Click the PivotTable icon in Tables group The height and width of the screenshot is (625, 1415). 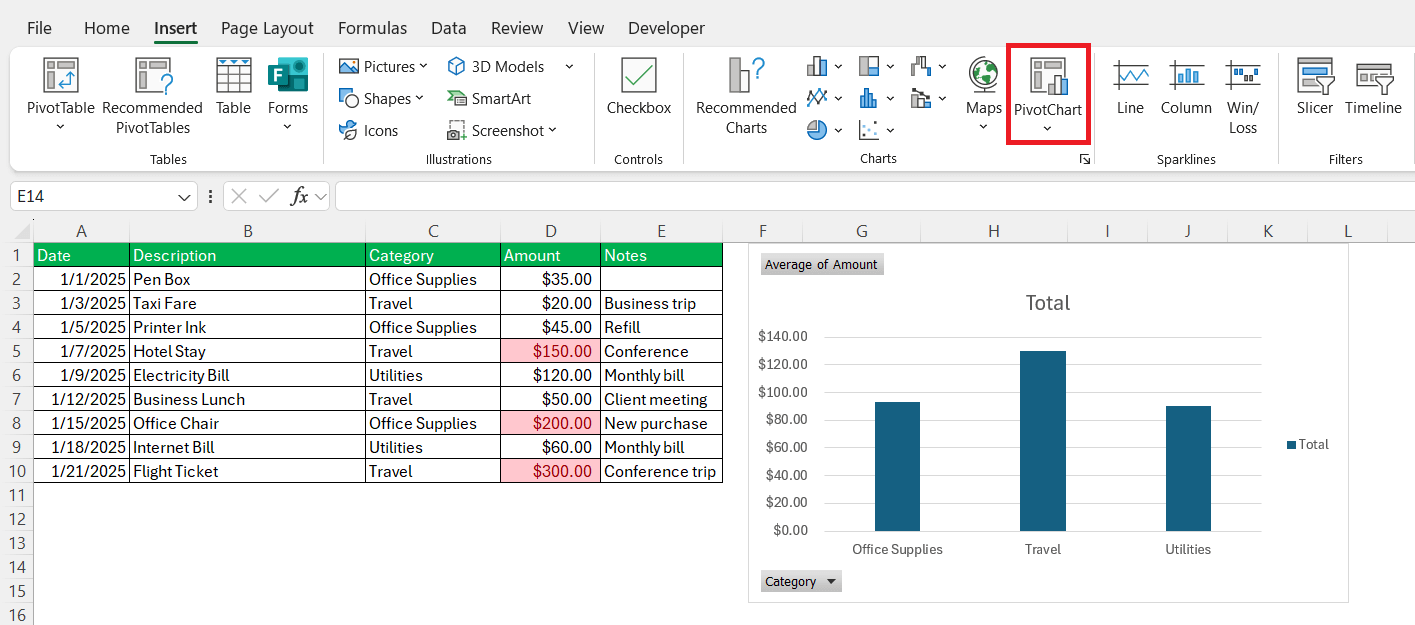(x=60, y=76)
